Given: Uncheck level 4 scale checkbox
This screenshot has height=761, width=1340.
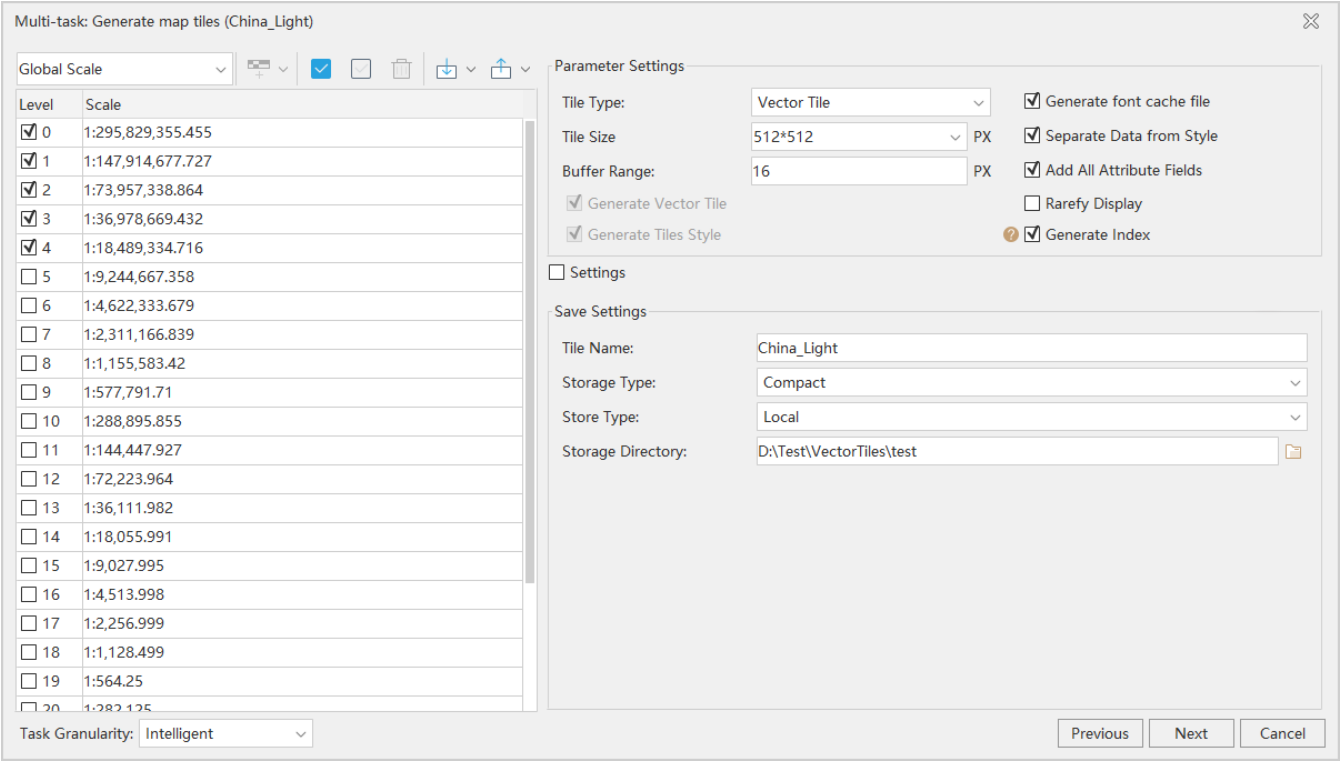Looking at the screenshot, I should tap(28, 248).
